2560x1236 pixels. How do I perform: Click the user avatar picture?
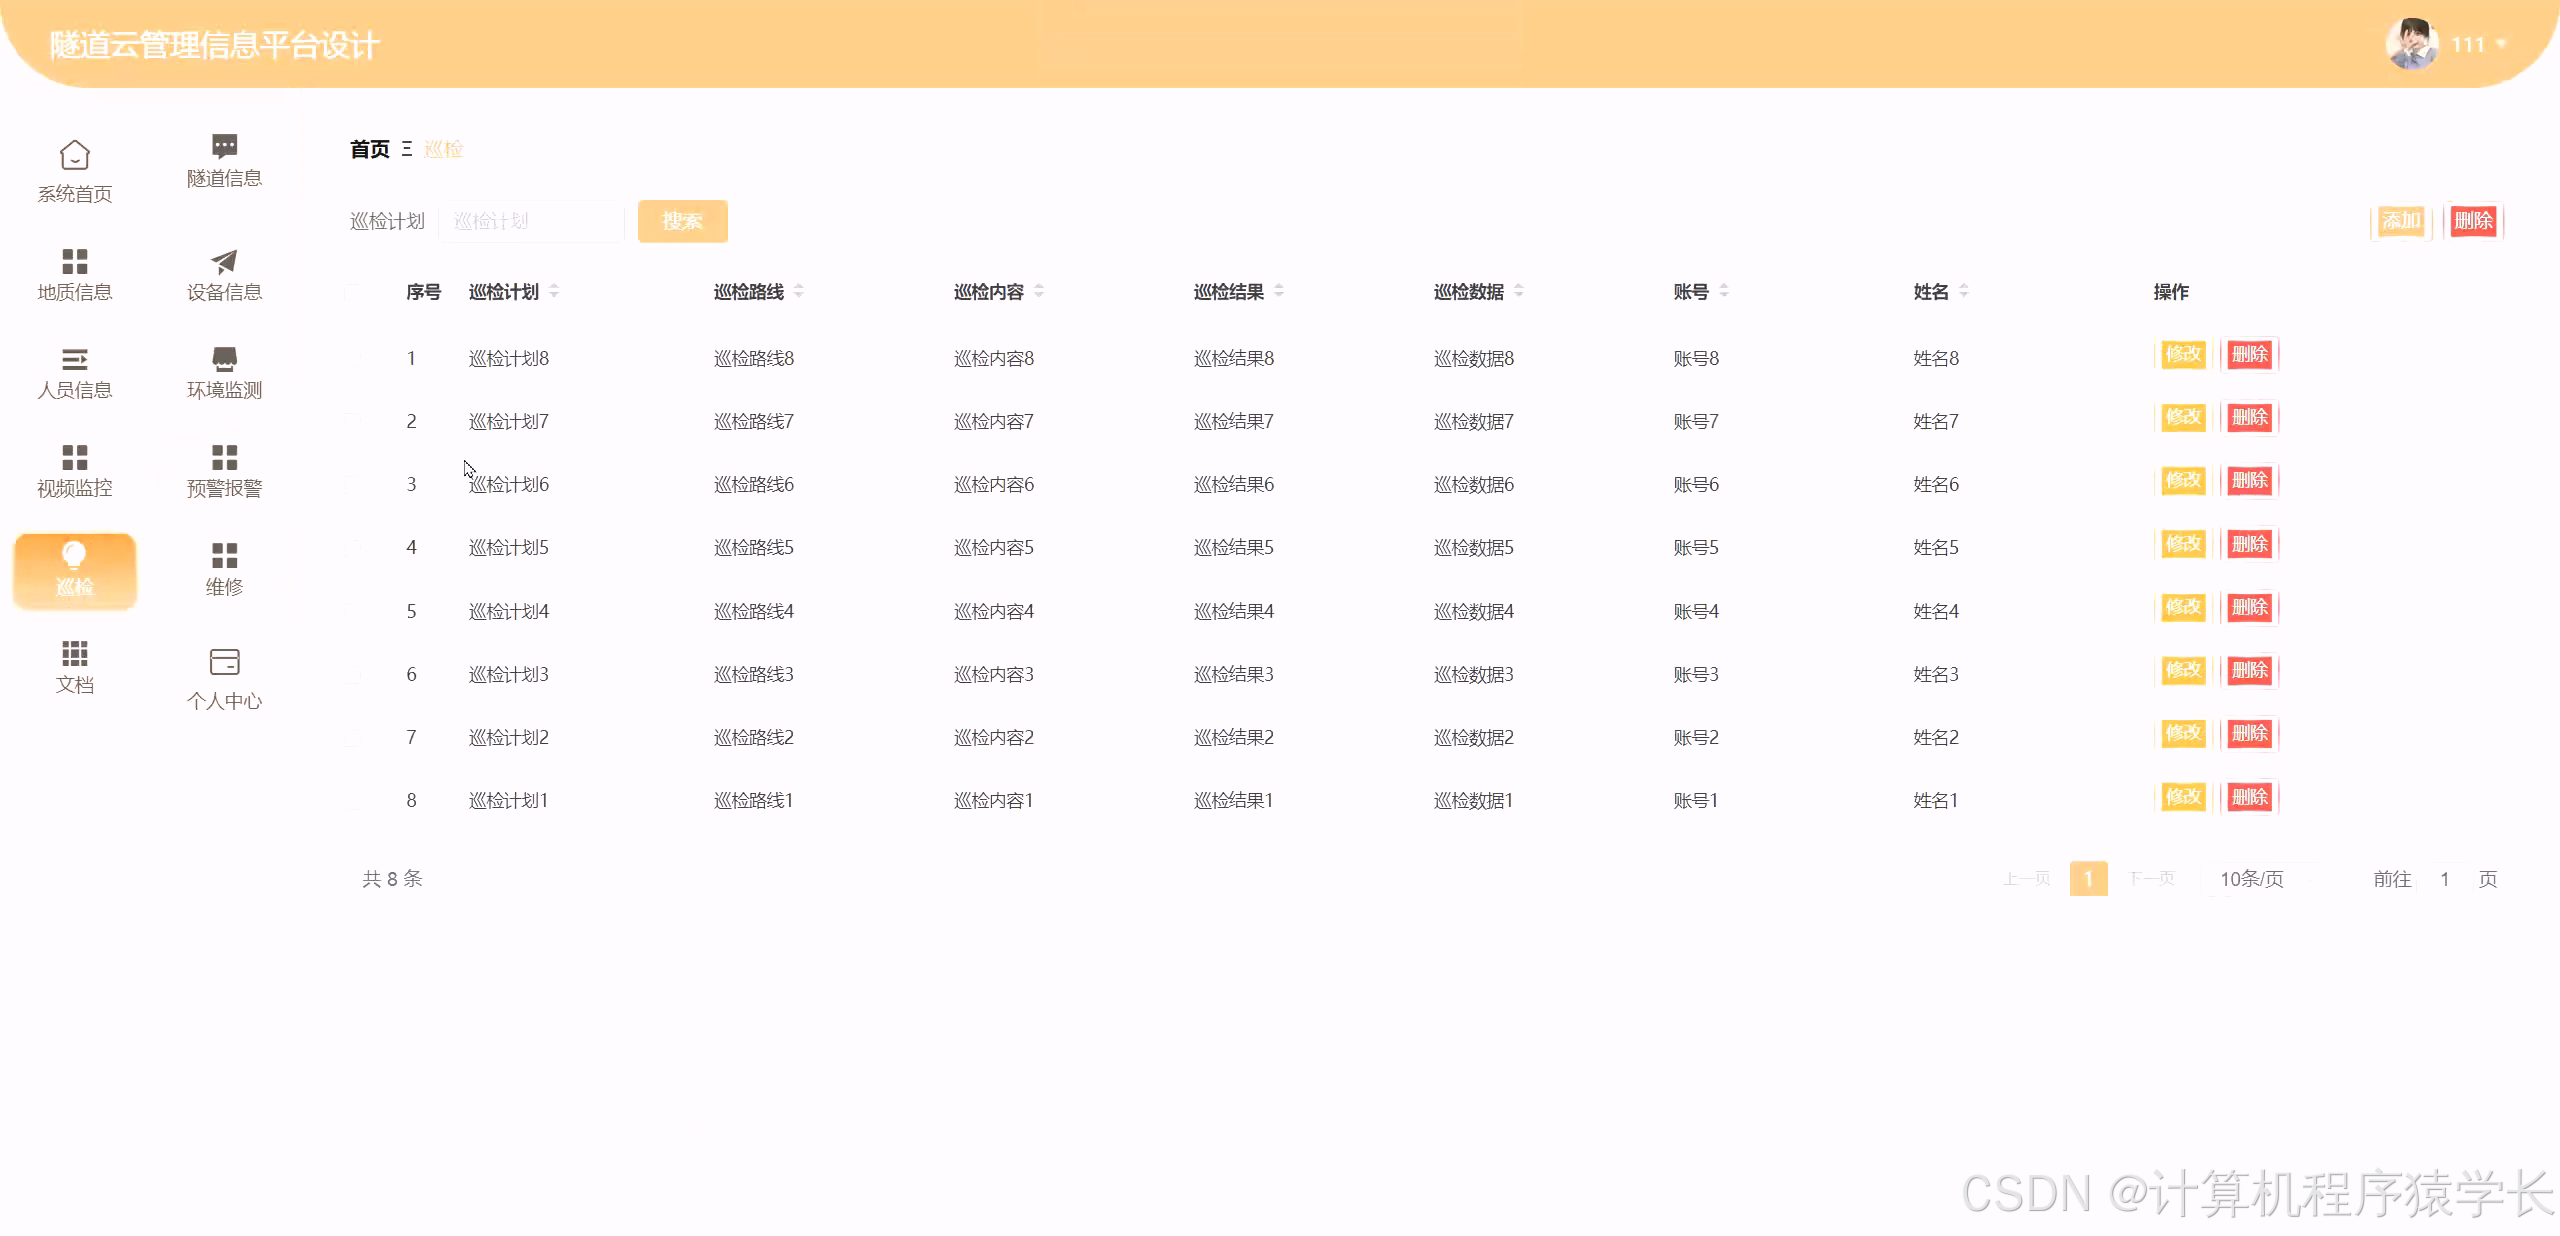point(2411,44)
